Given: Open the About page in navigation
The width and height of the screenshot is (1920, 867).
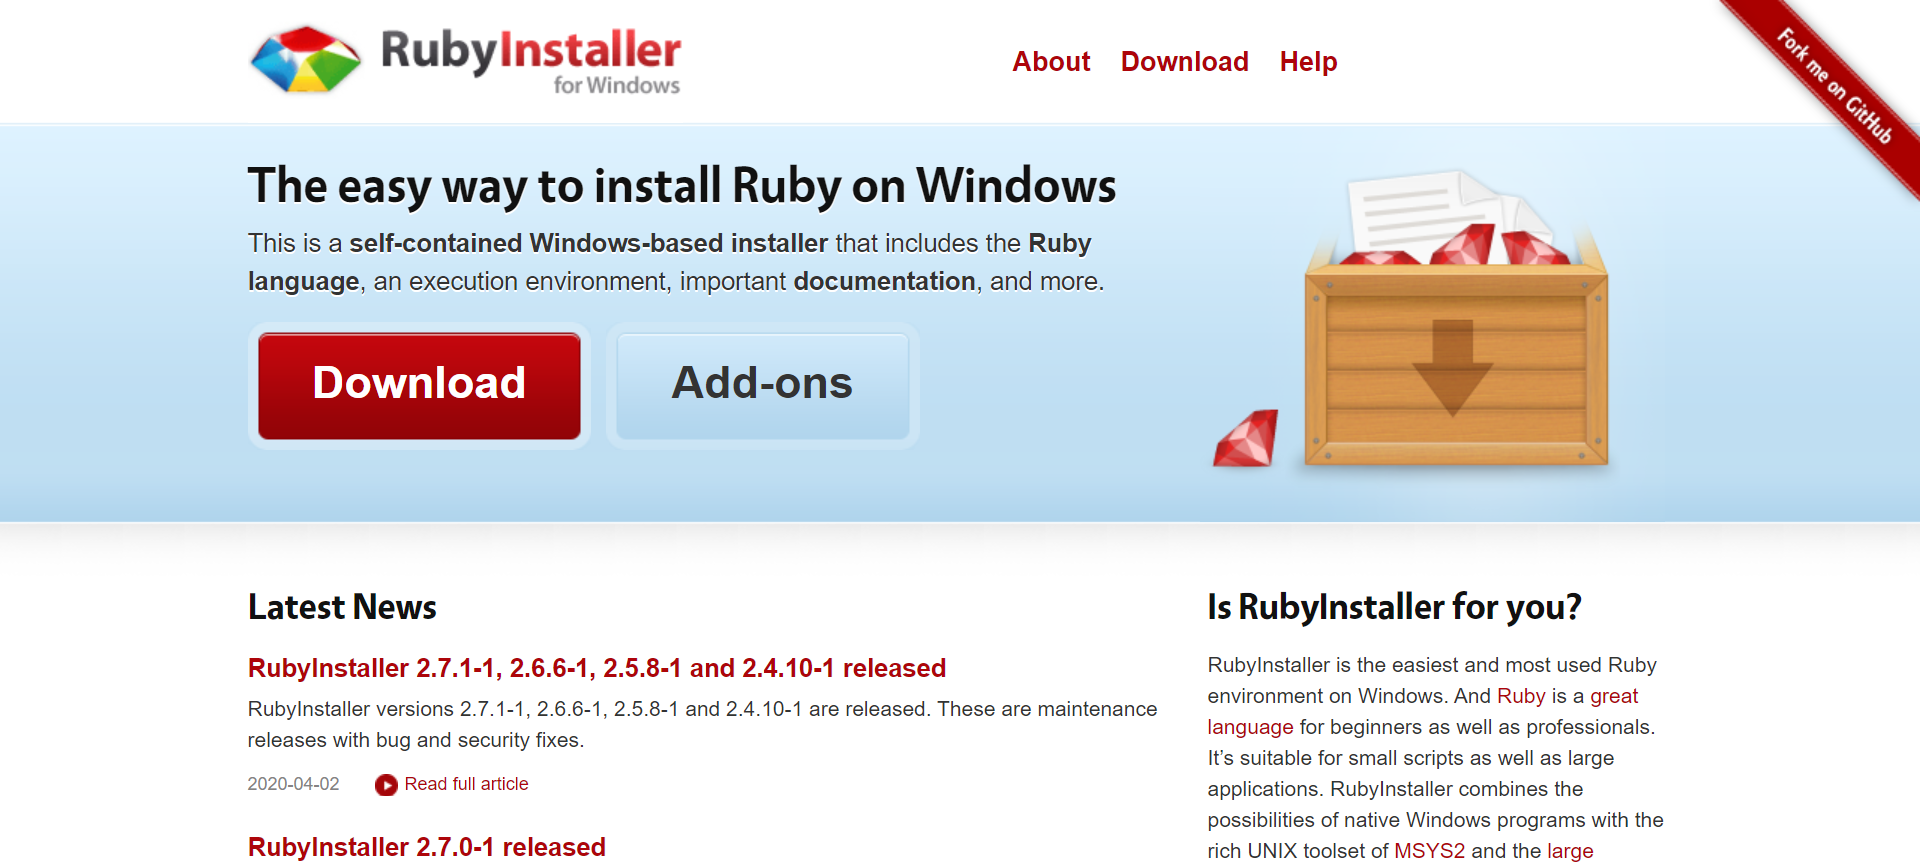Looking at the screenshot, I should [1051, 62].
